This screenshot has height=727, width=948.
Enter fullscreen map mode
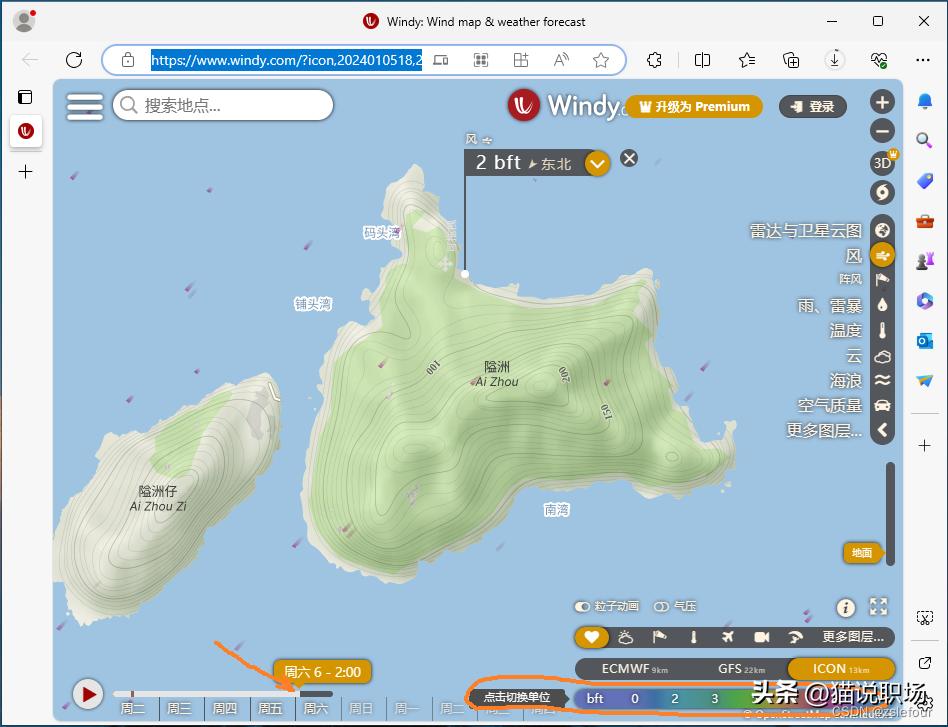878,606
